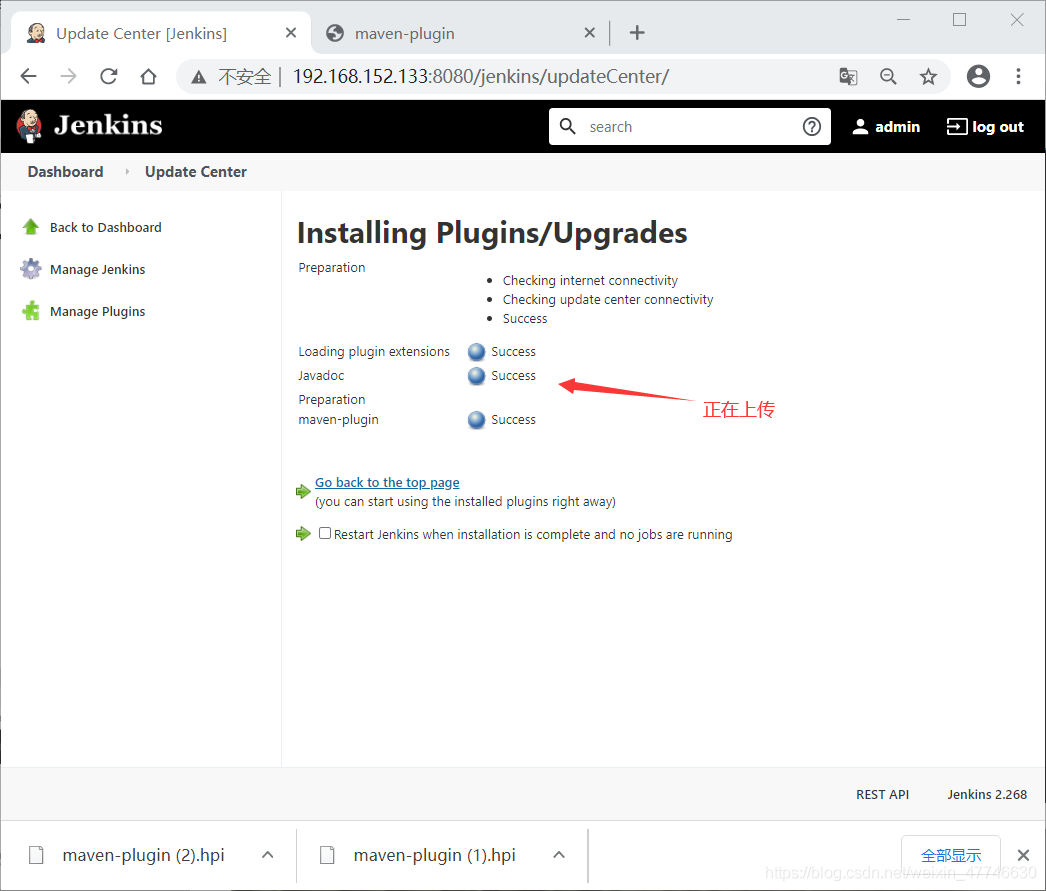Expand options for maven-plugin (2).hpi download

[x=268, y=855]
